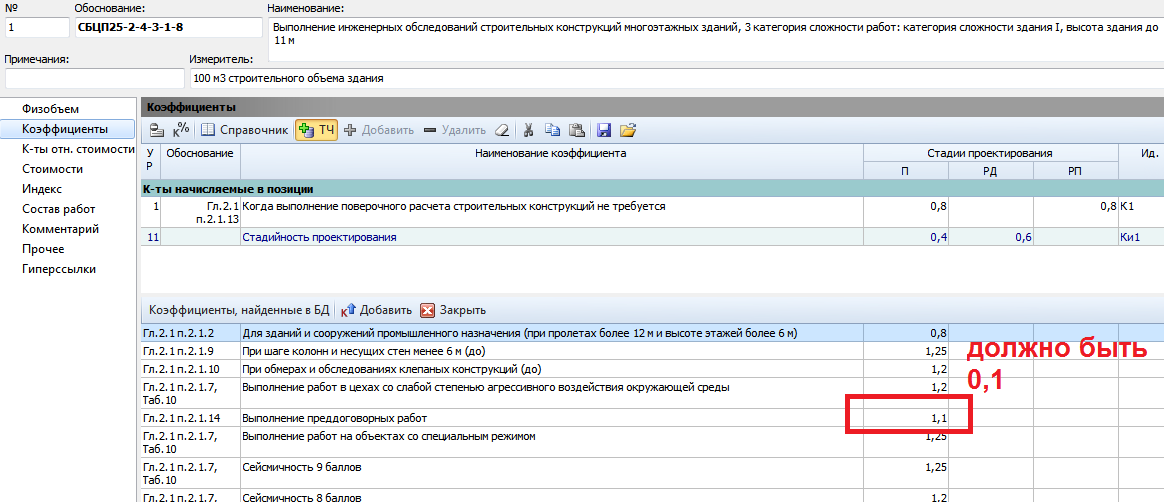Toggle the ТЧ database button

pos(316,130)
